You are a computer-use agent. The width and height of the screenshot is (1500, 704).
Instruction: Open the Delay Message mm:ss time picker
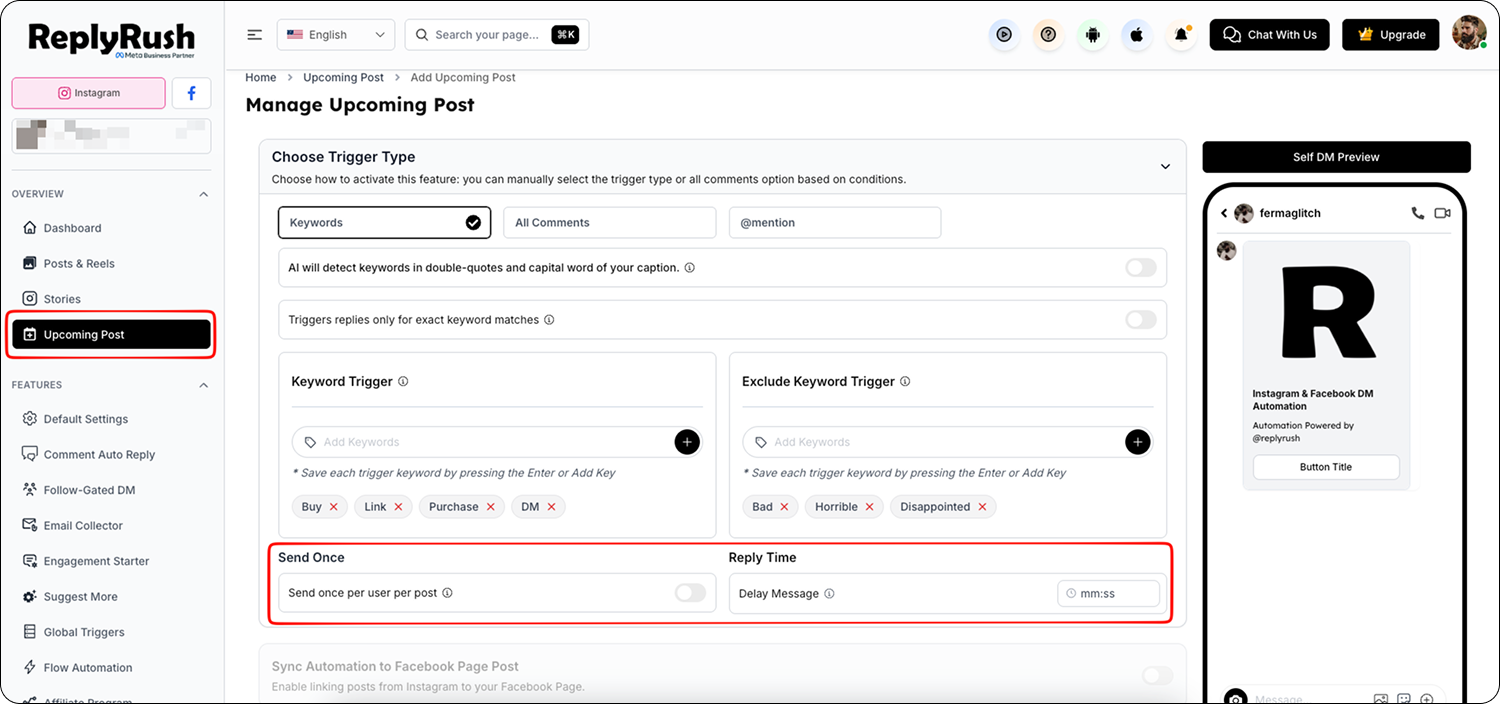tap(1109, 594)
